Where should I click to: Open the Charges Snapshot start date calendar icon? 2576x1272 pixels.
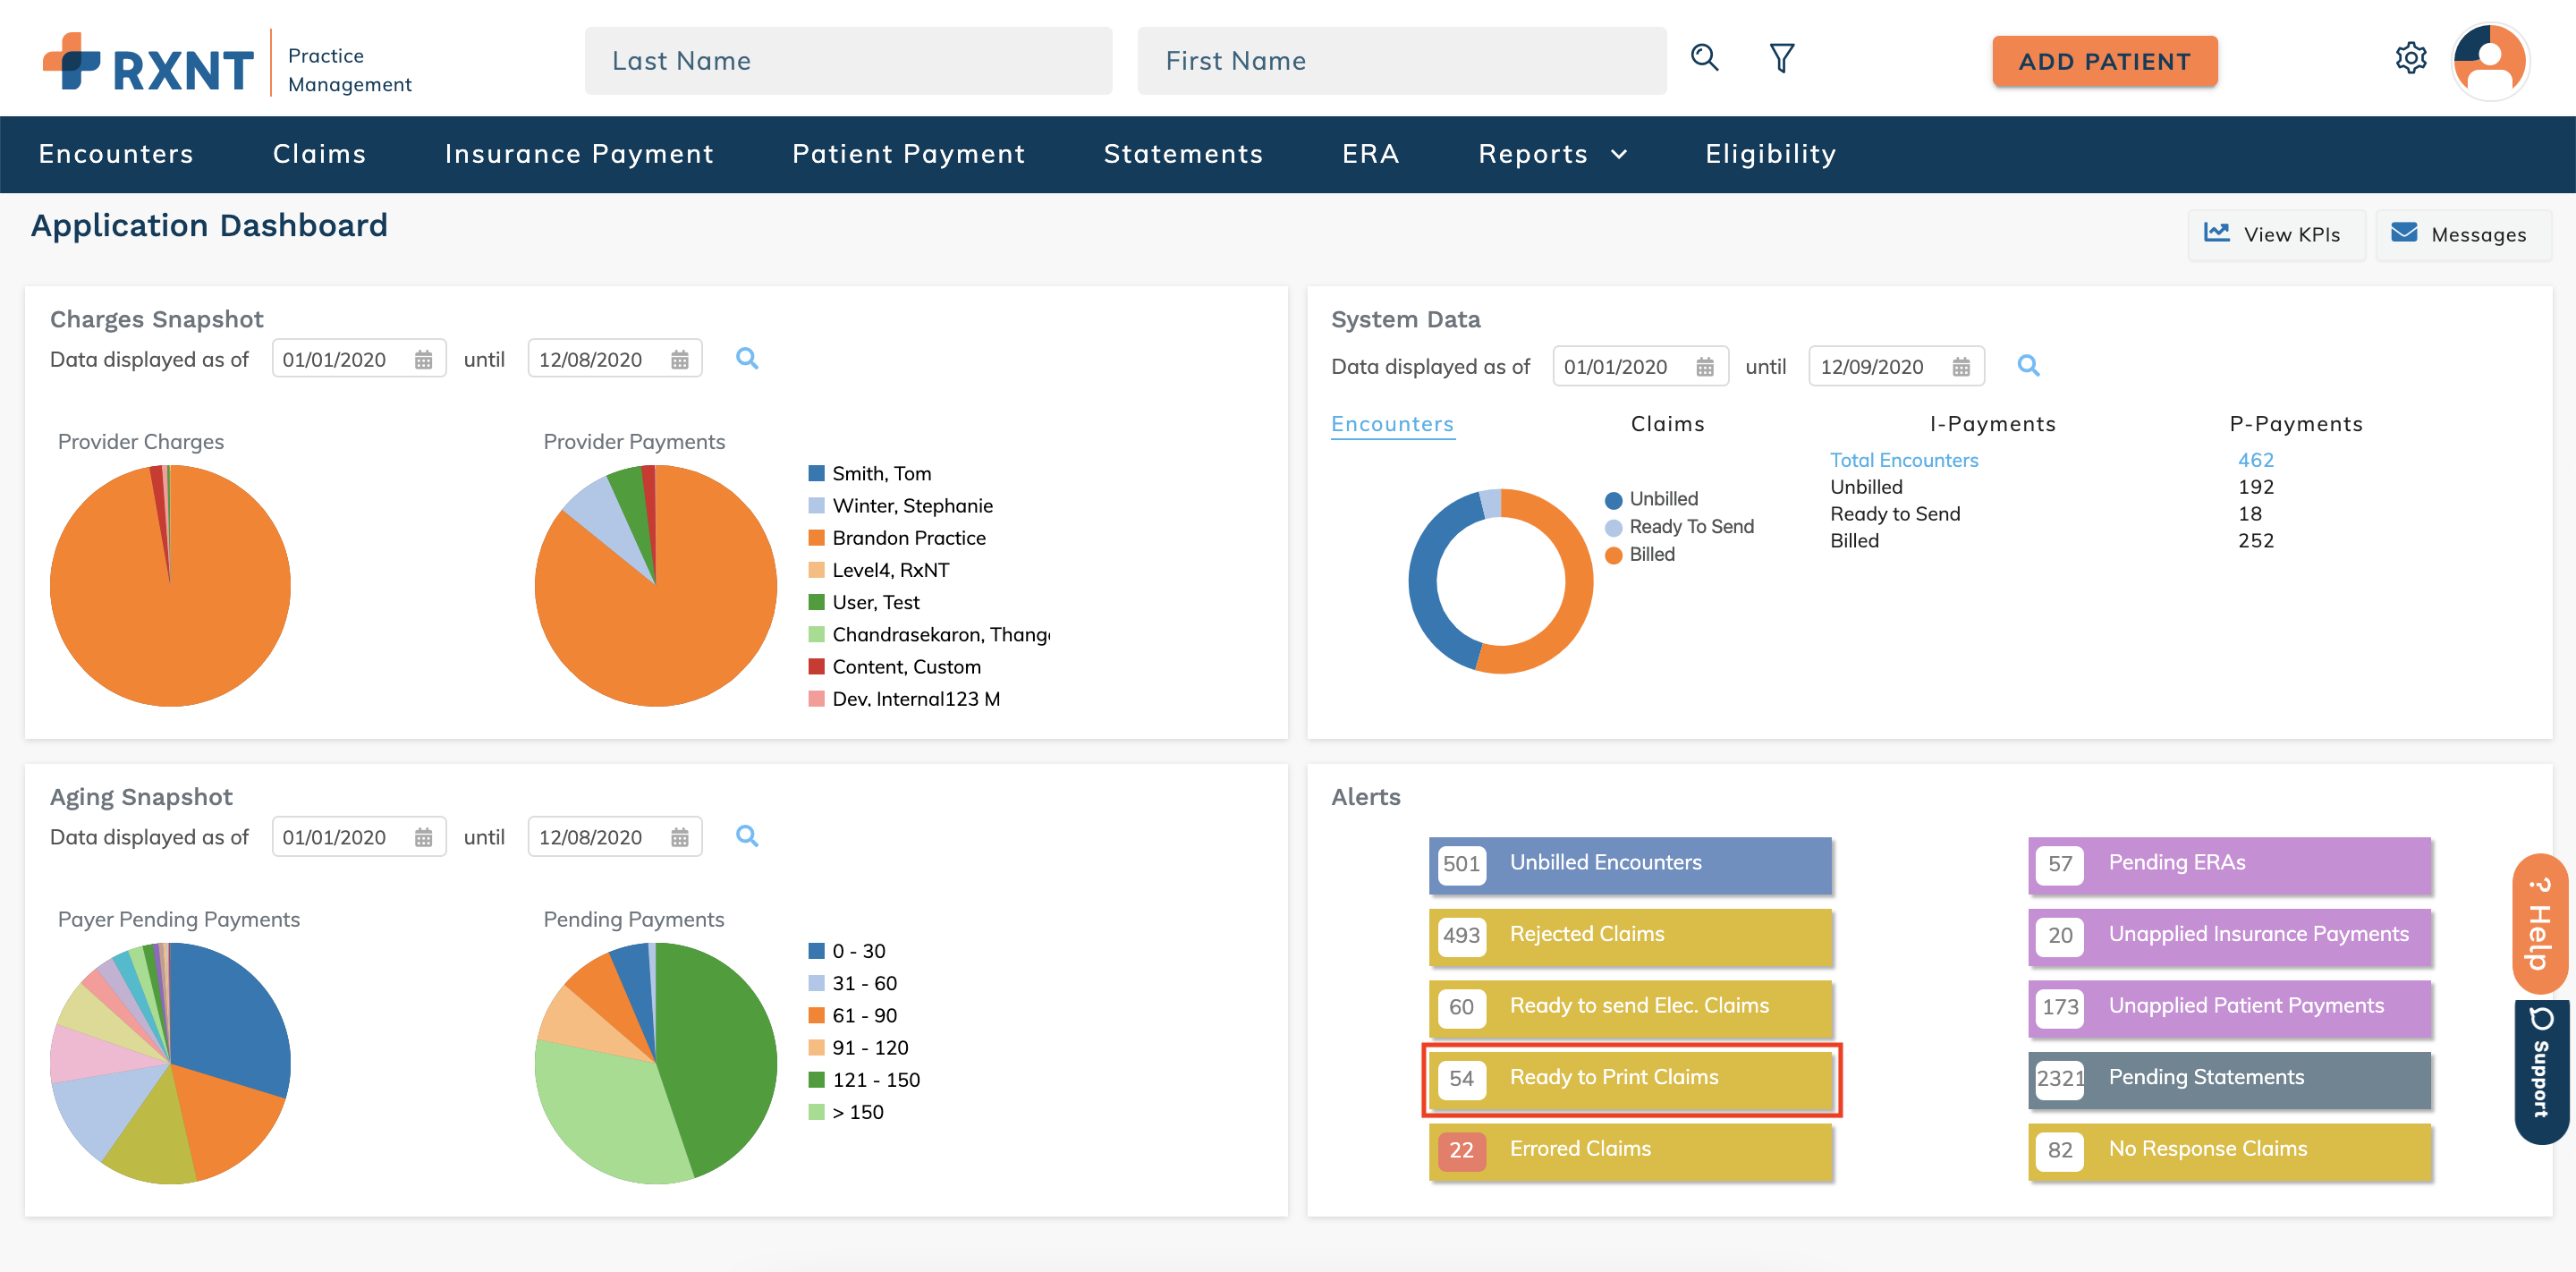pyautogui.click(x=424, y=360)
